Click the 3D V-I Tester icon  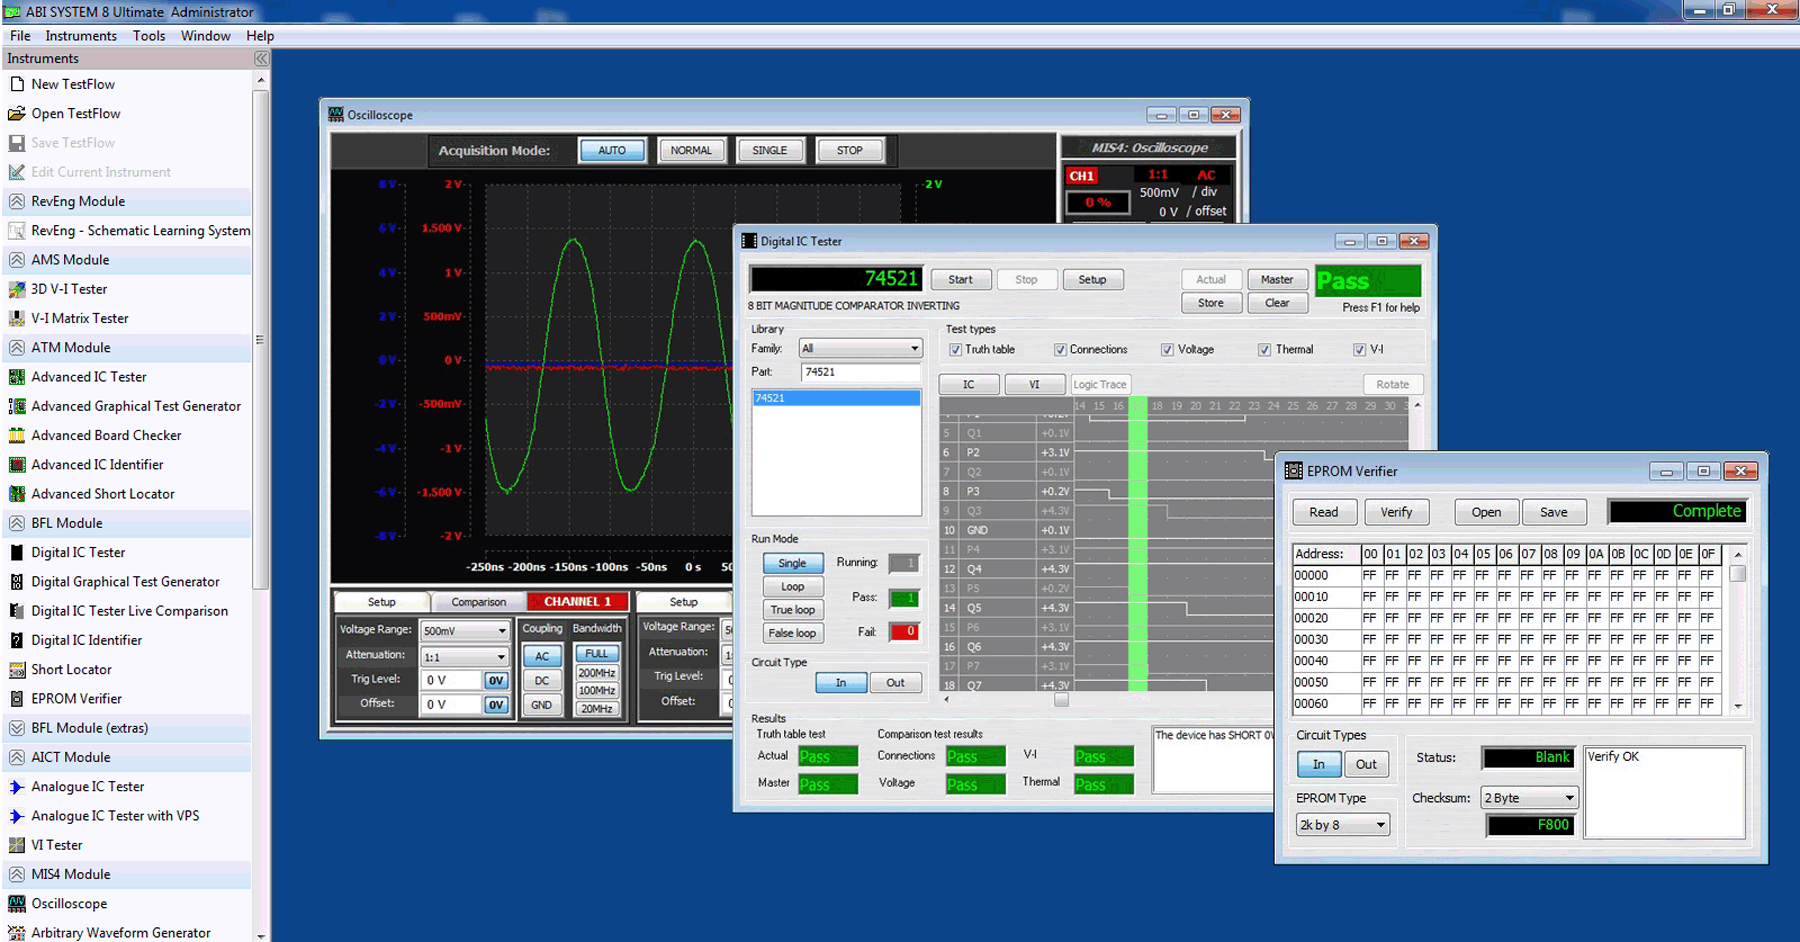point(17,289)
